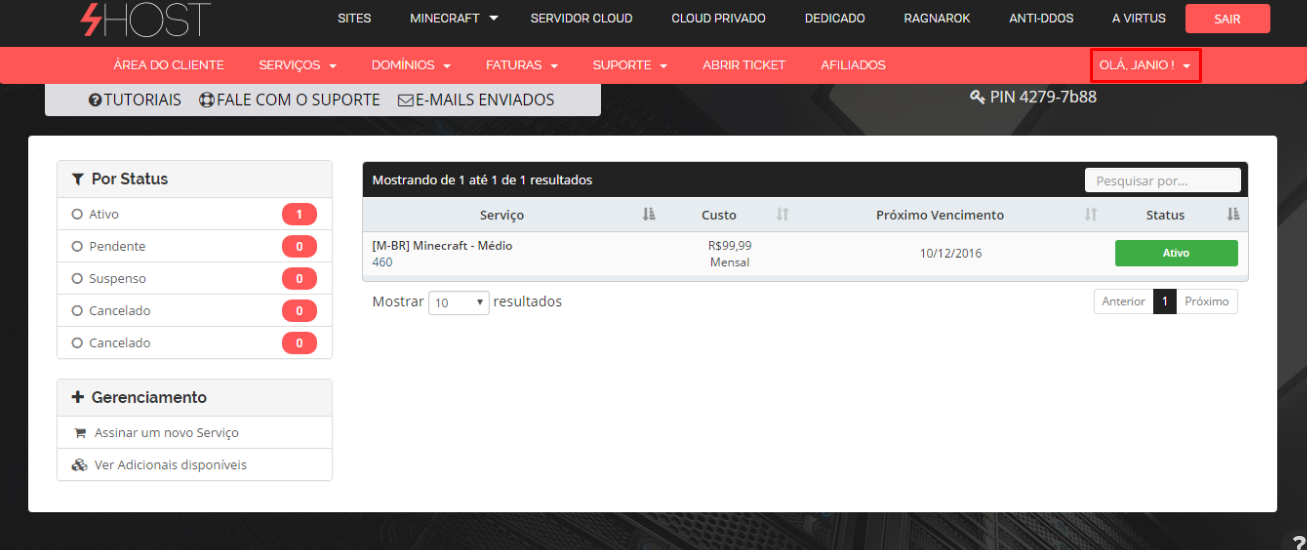
Task: Select page 1 in pagination
Action: (x=1164, y=302)
